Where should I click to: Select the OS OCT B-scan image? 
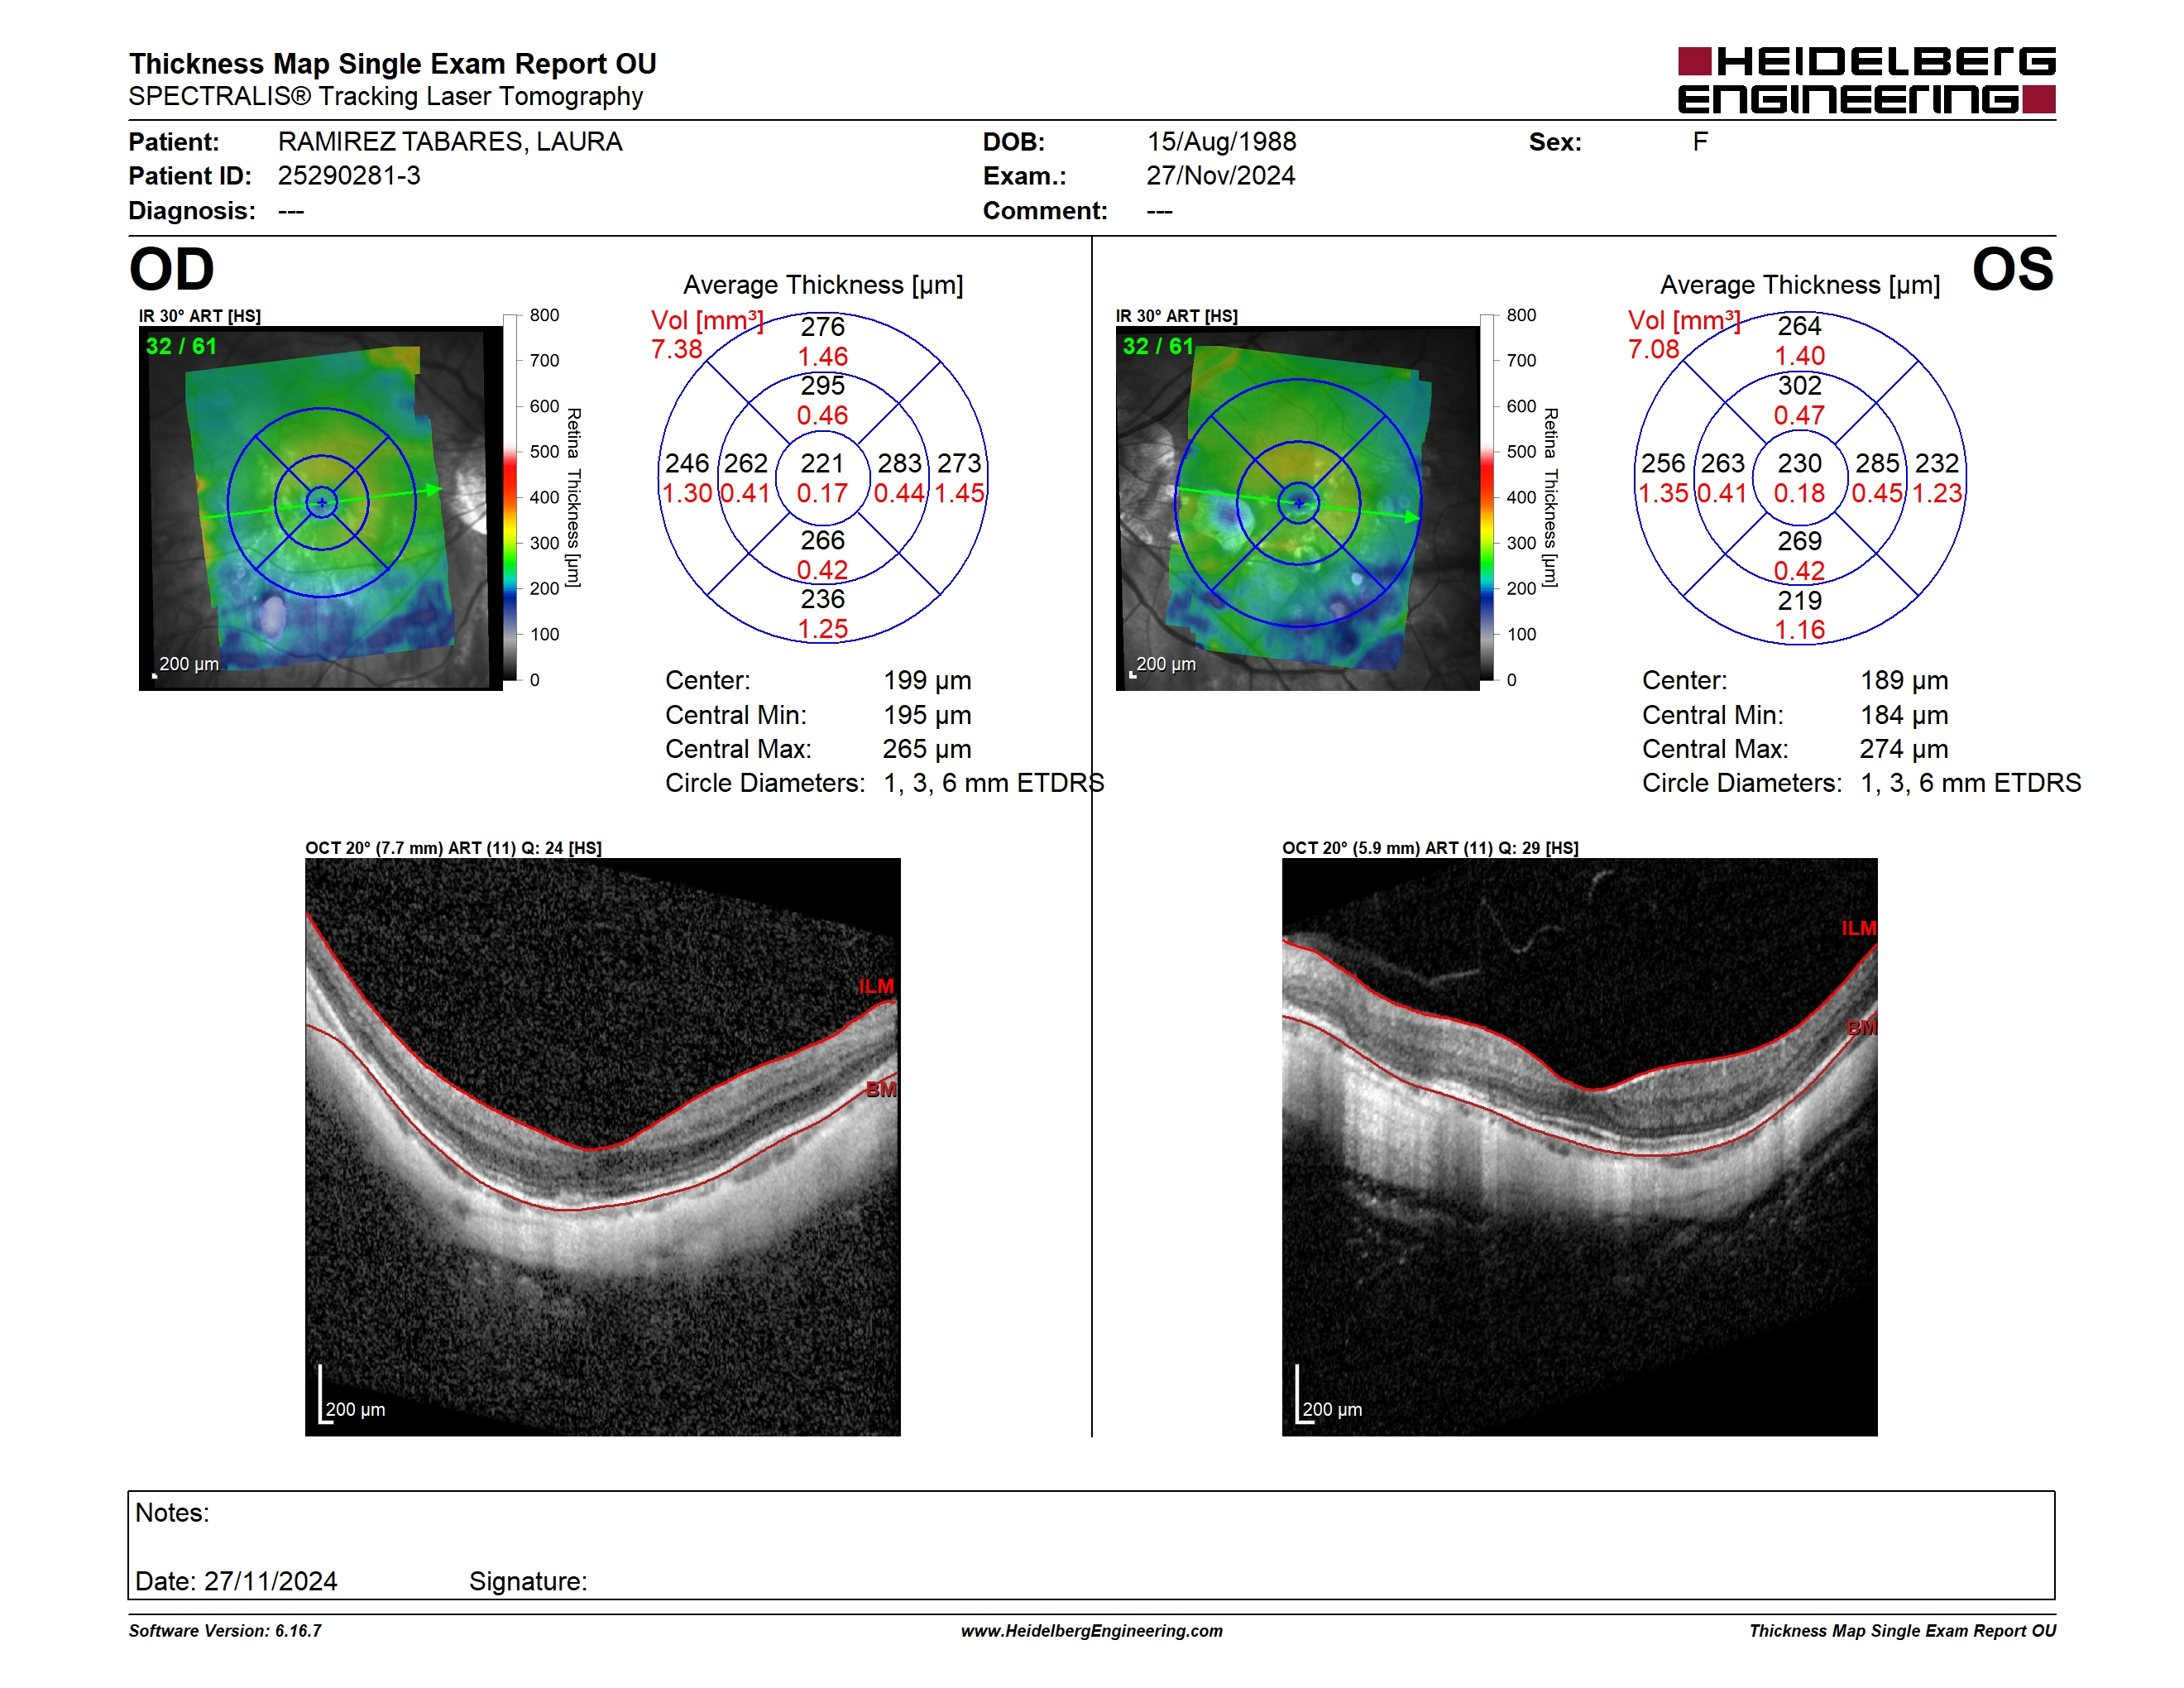tap(1580, 1147)
